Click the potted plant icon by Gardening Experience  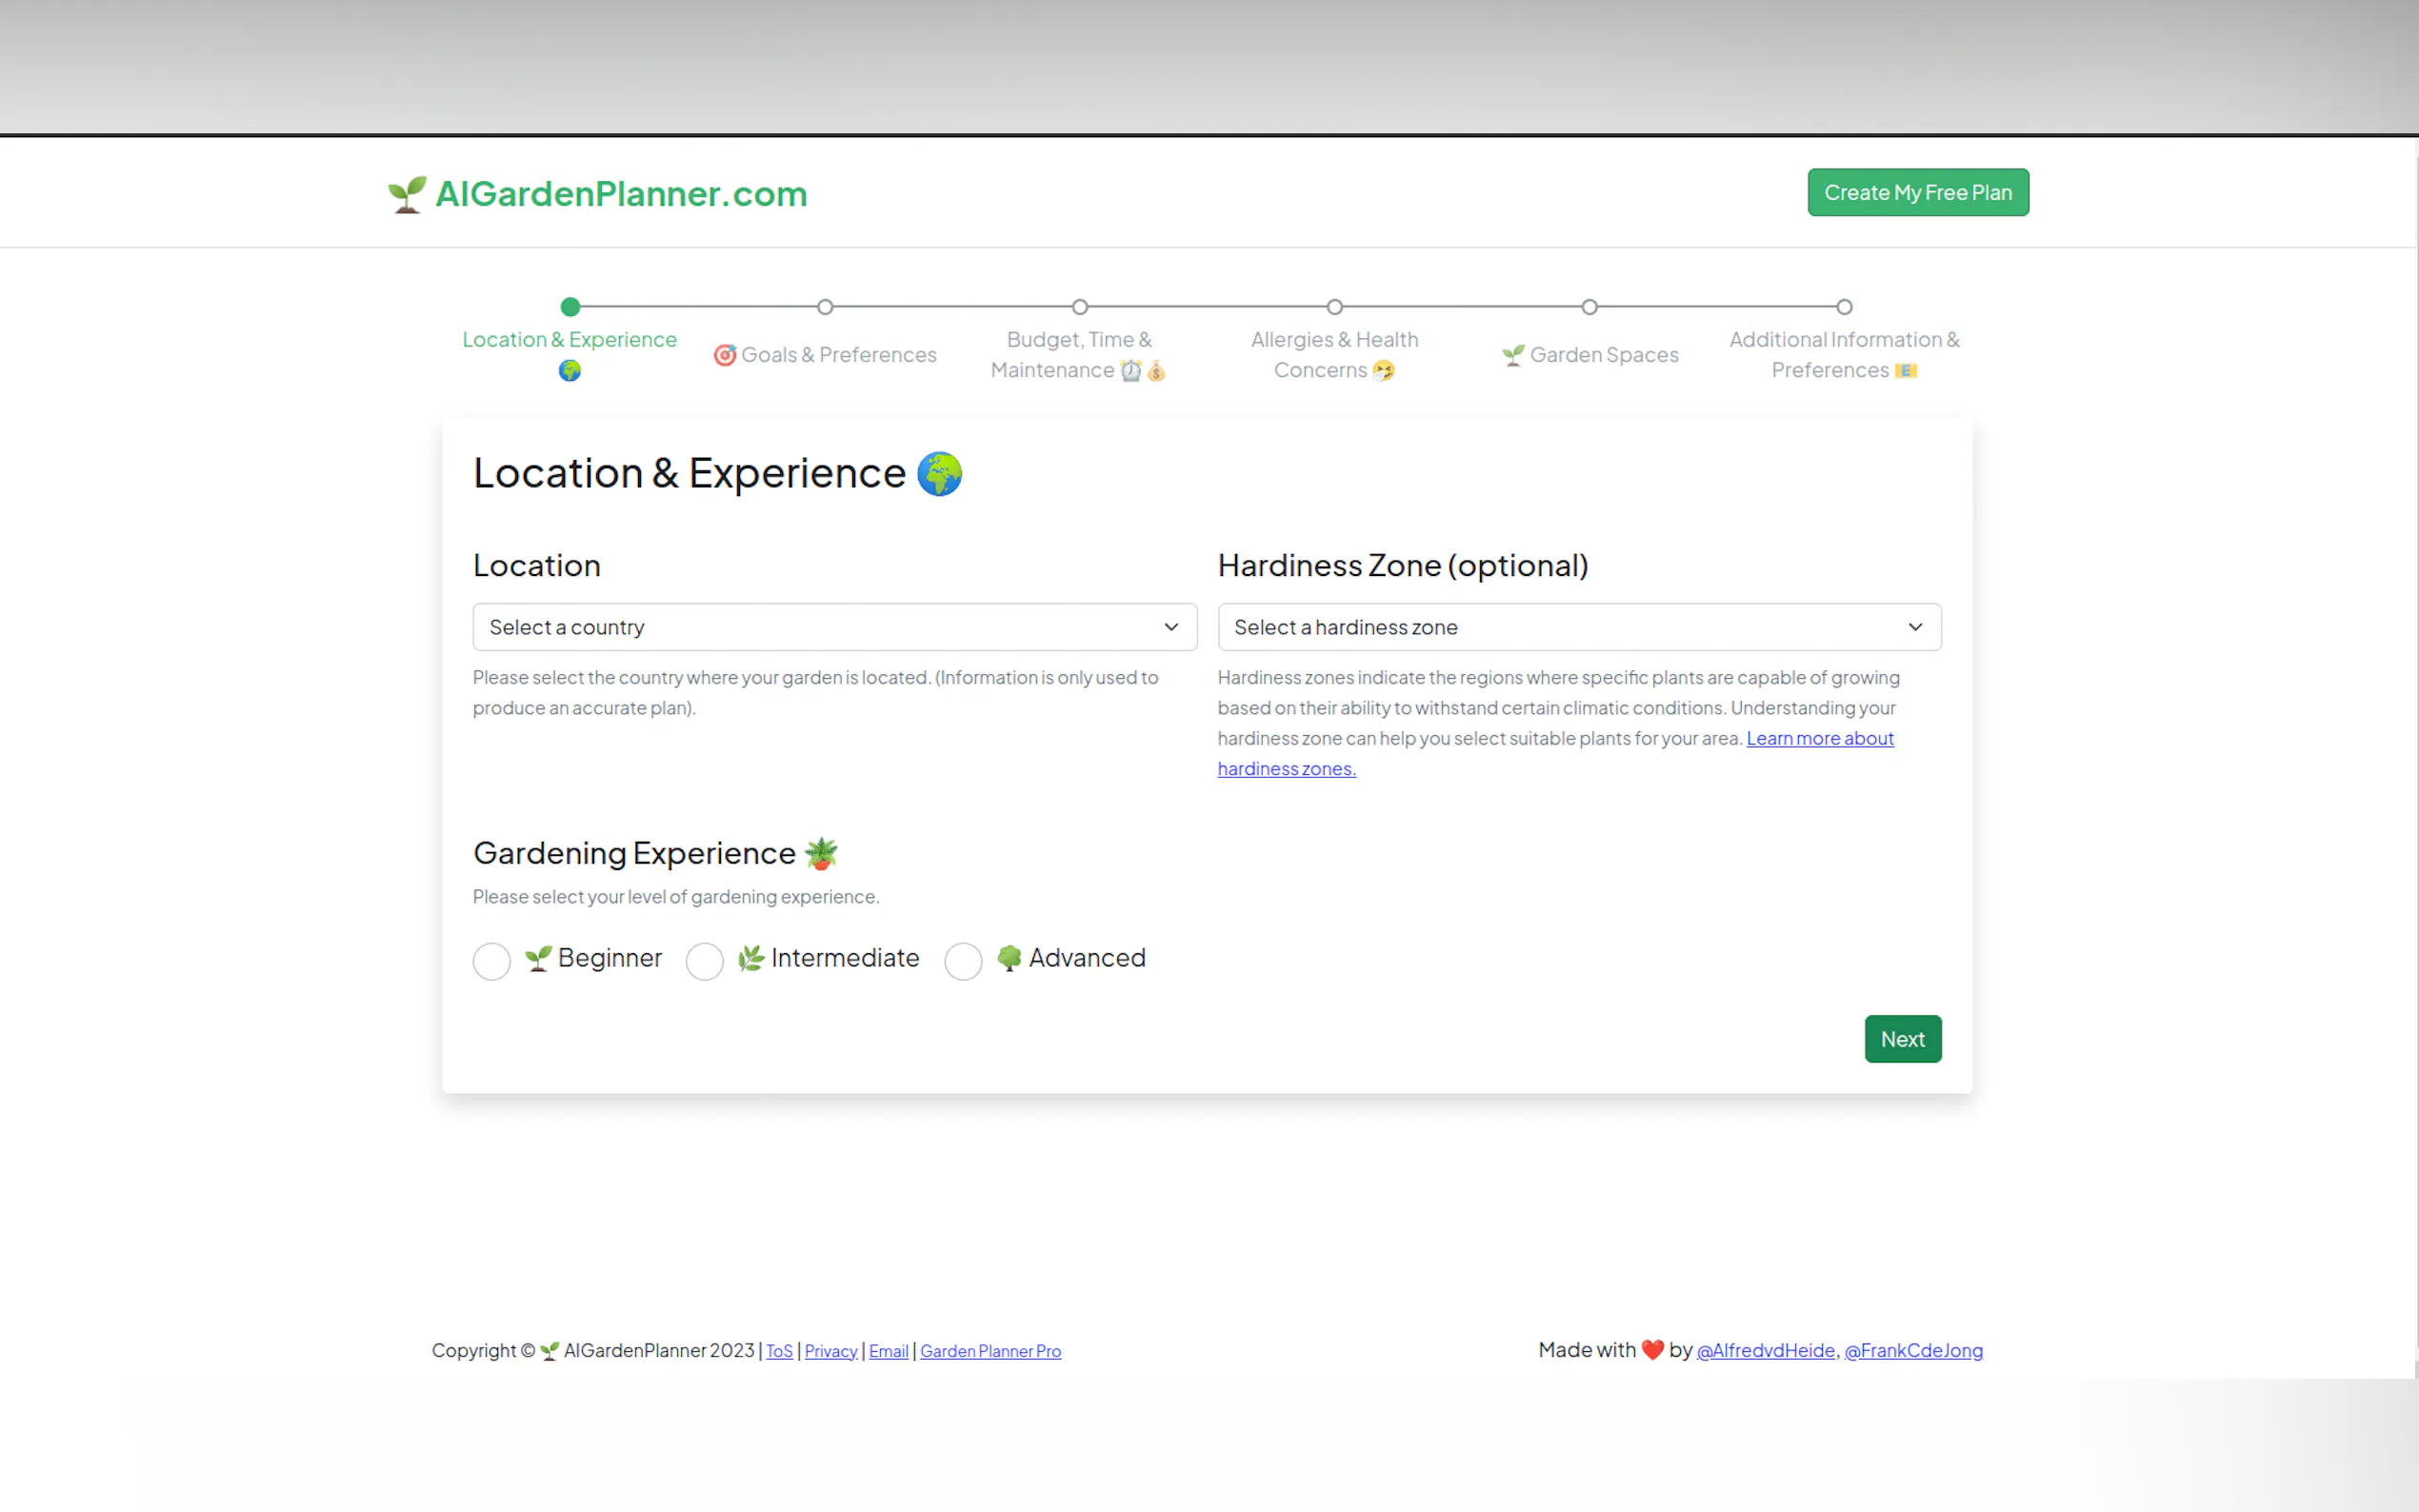(821, 853)
